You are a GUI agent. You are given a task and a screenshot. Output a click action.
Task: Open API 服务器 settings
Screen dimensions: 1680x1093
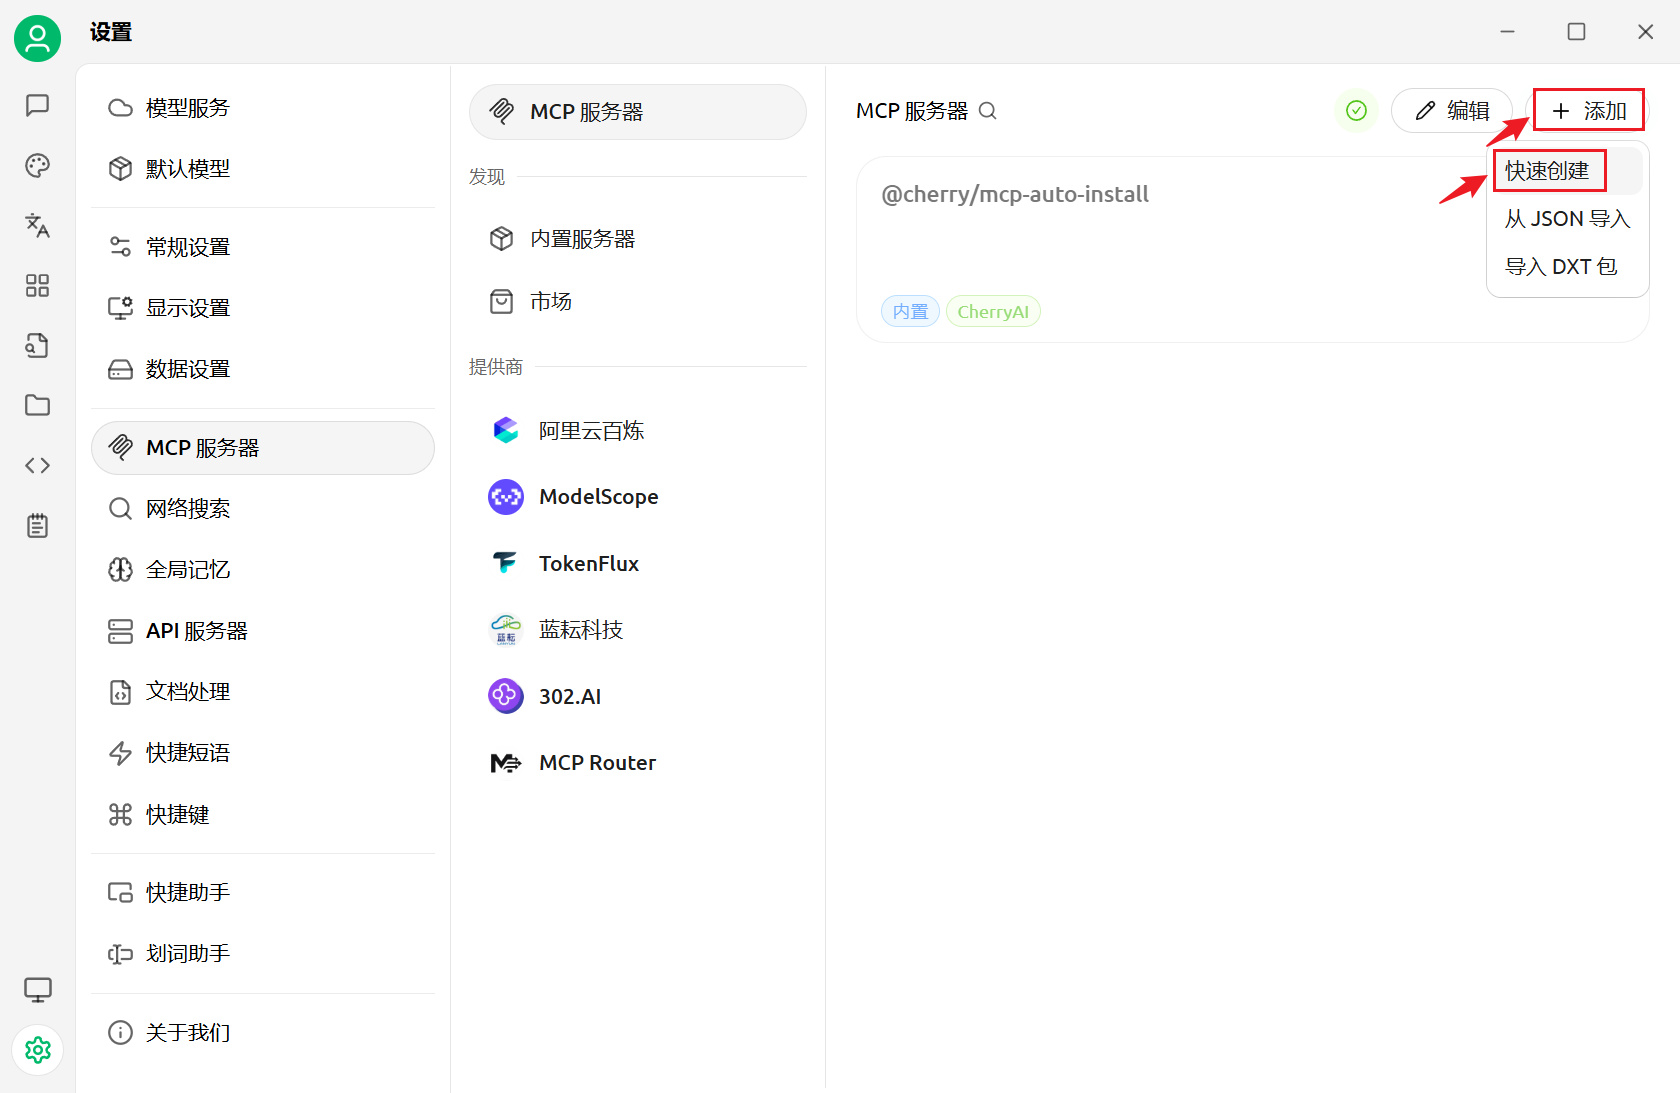click(263, 631)
